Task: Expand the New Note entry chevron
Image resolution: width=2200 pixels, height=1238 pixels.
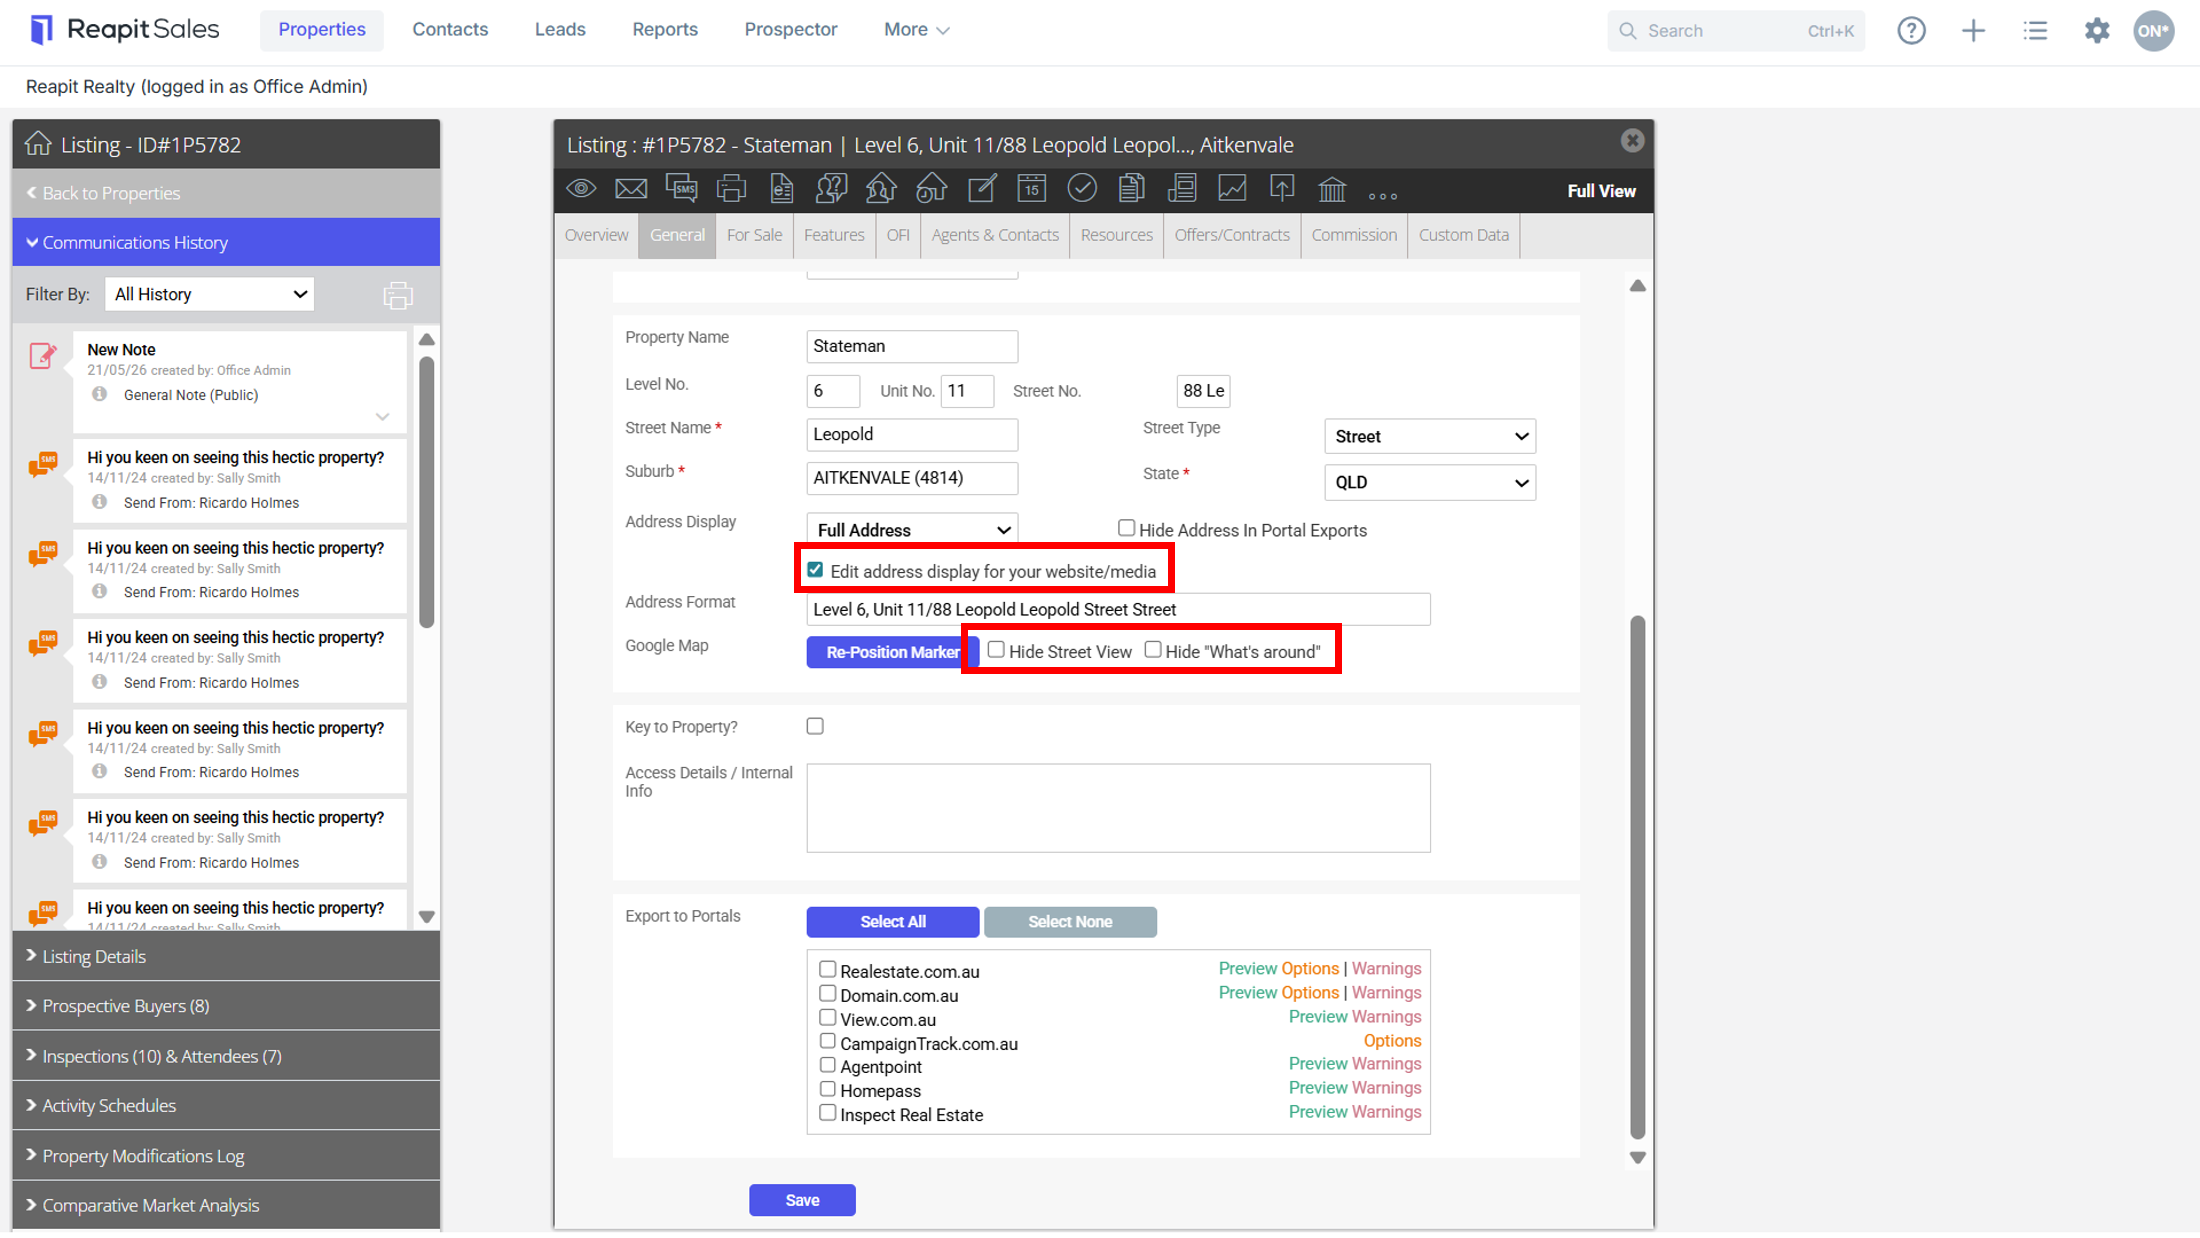Action: click(x=382, y=416)
